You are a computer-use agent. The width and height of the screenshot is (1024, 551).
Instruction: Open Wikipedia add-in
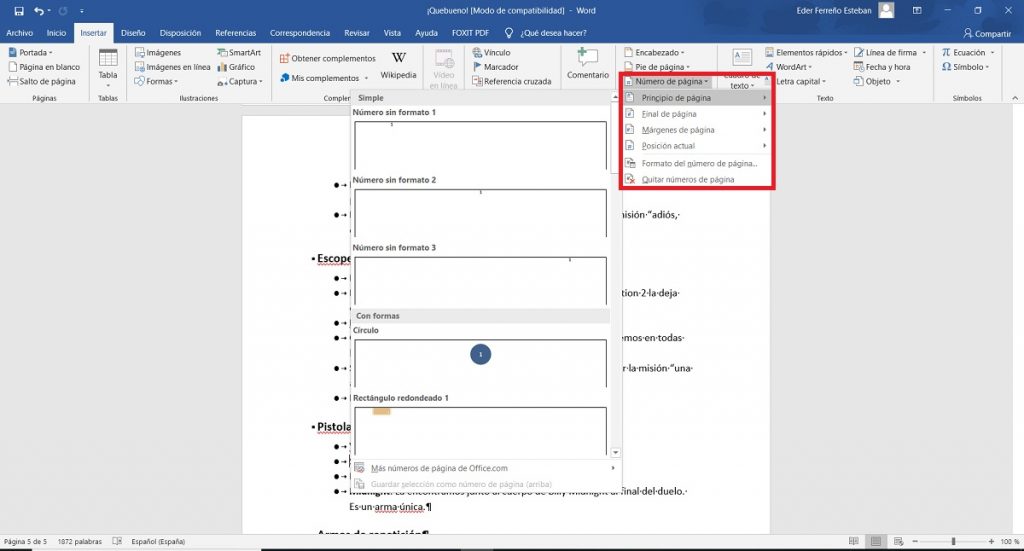[x=398, y=65]
